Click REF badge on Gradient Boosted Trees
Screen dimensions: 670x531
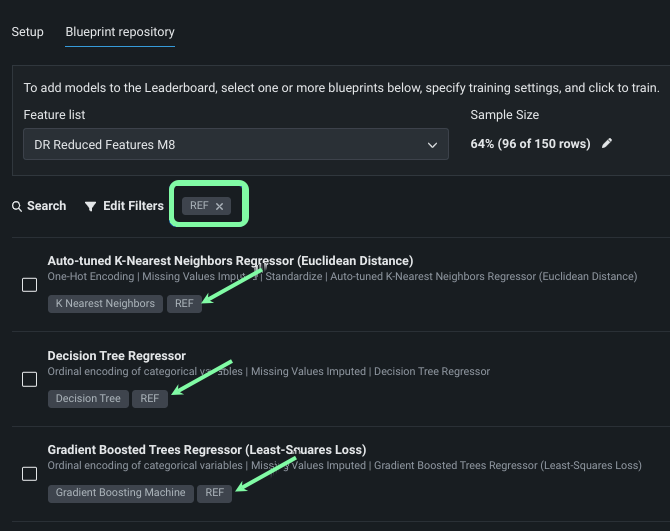(214, 492)
